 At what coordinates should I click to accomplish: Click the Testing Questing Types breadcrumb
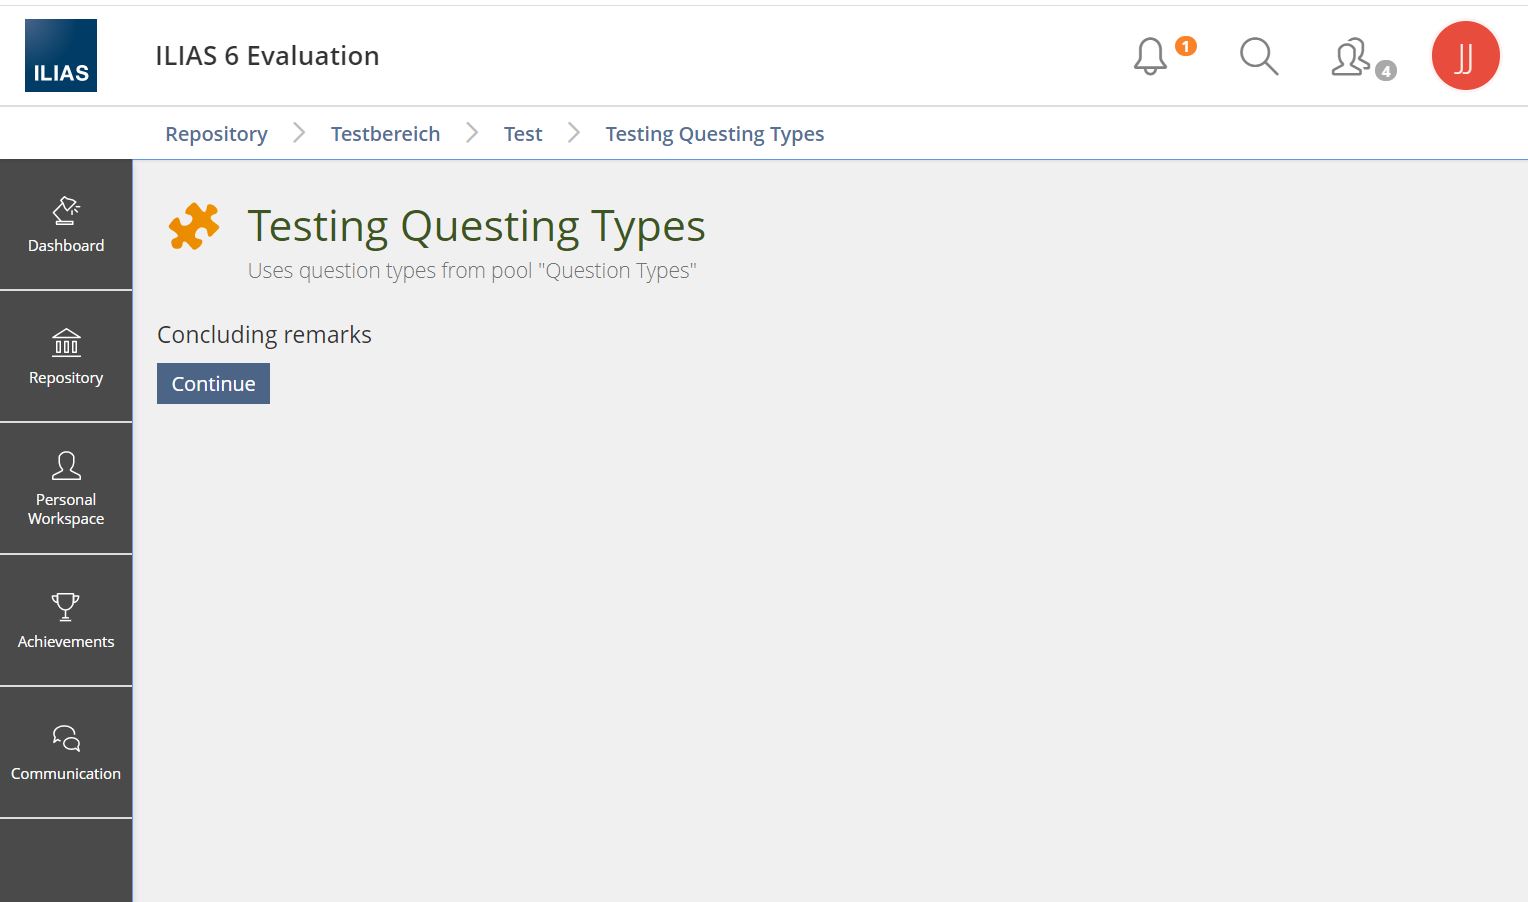coord(714,134)
